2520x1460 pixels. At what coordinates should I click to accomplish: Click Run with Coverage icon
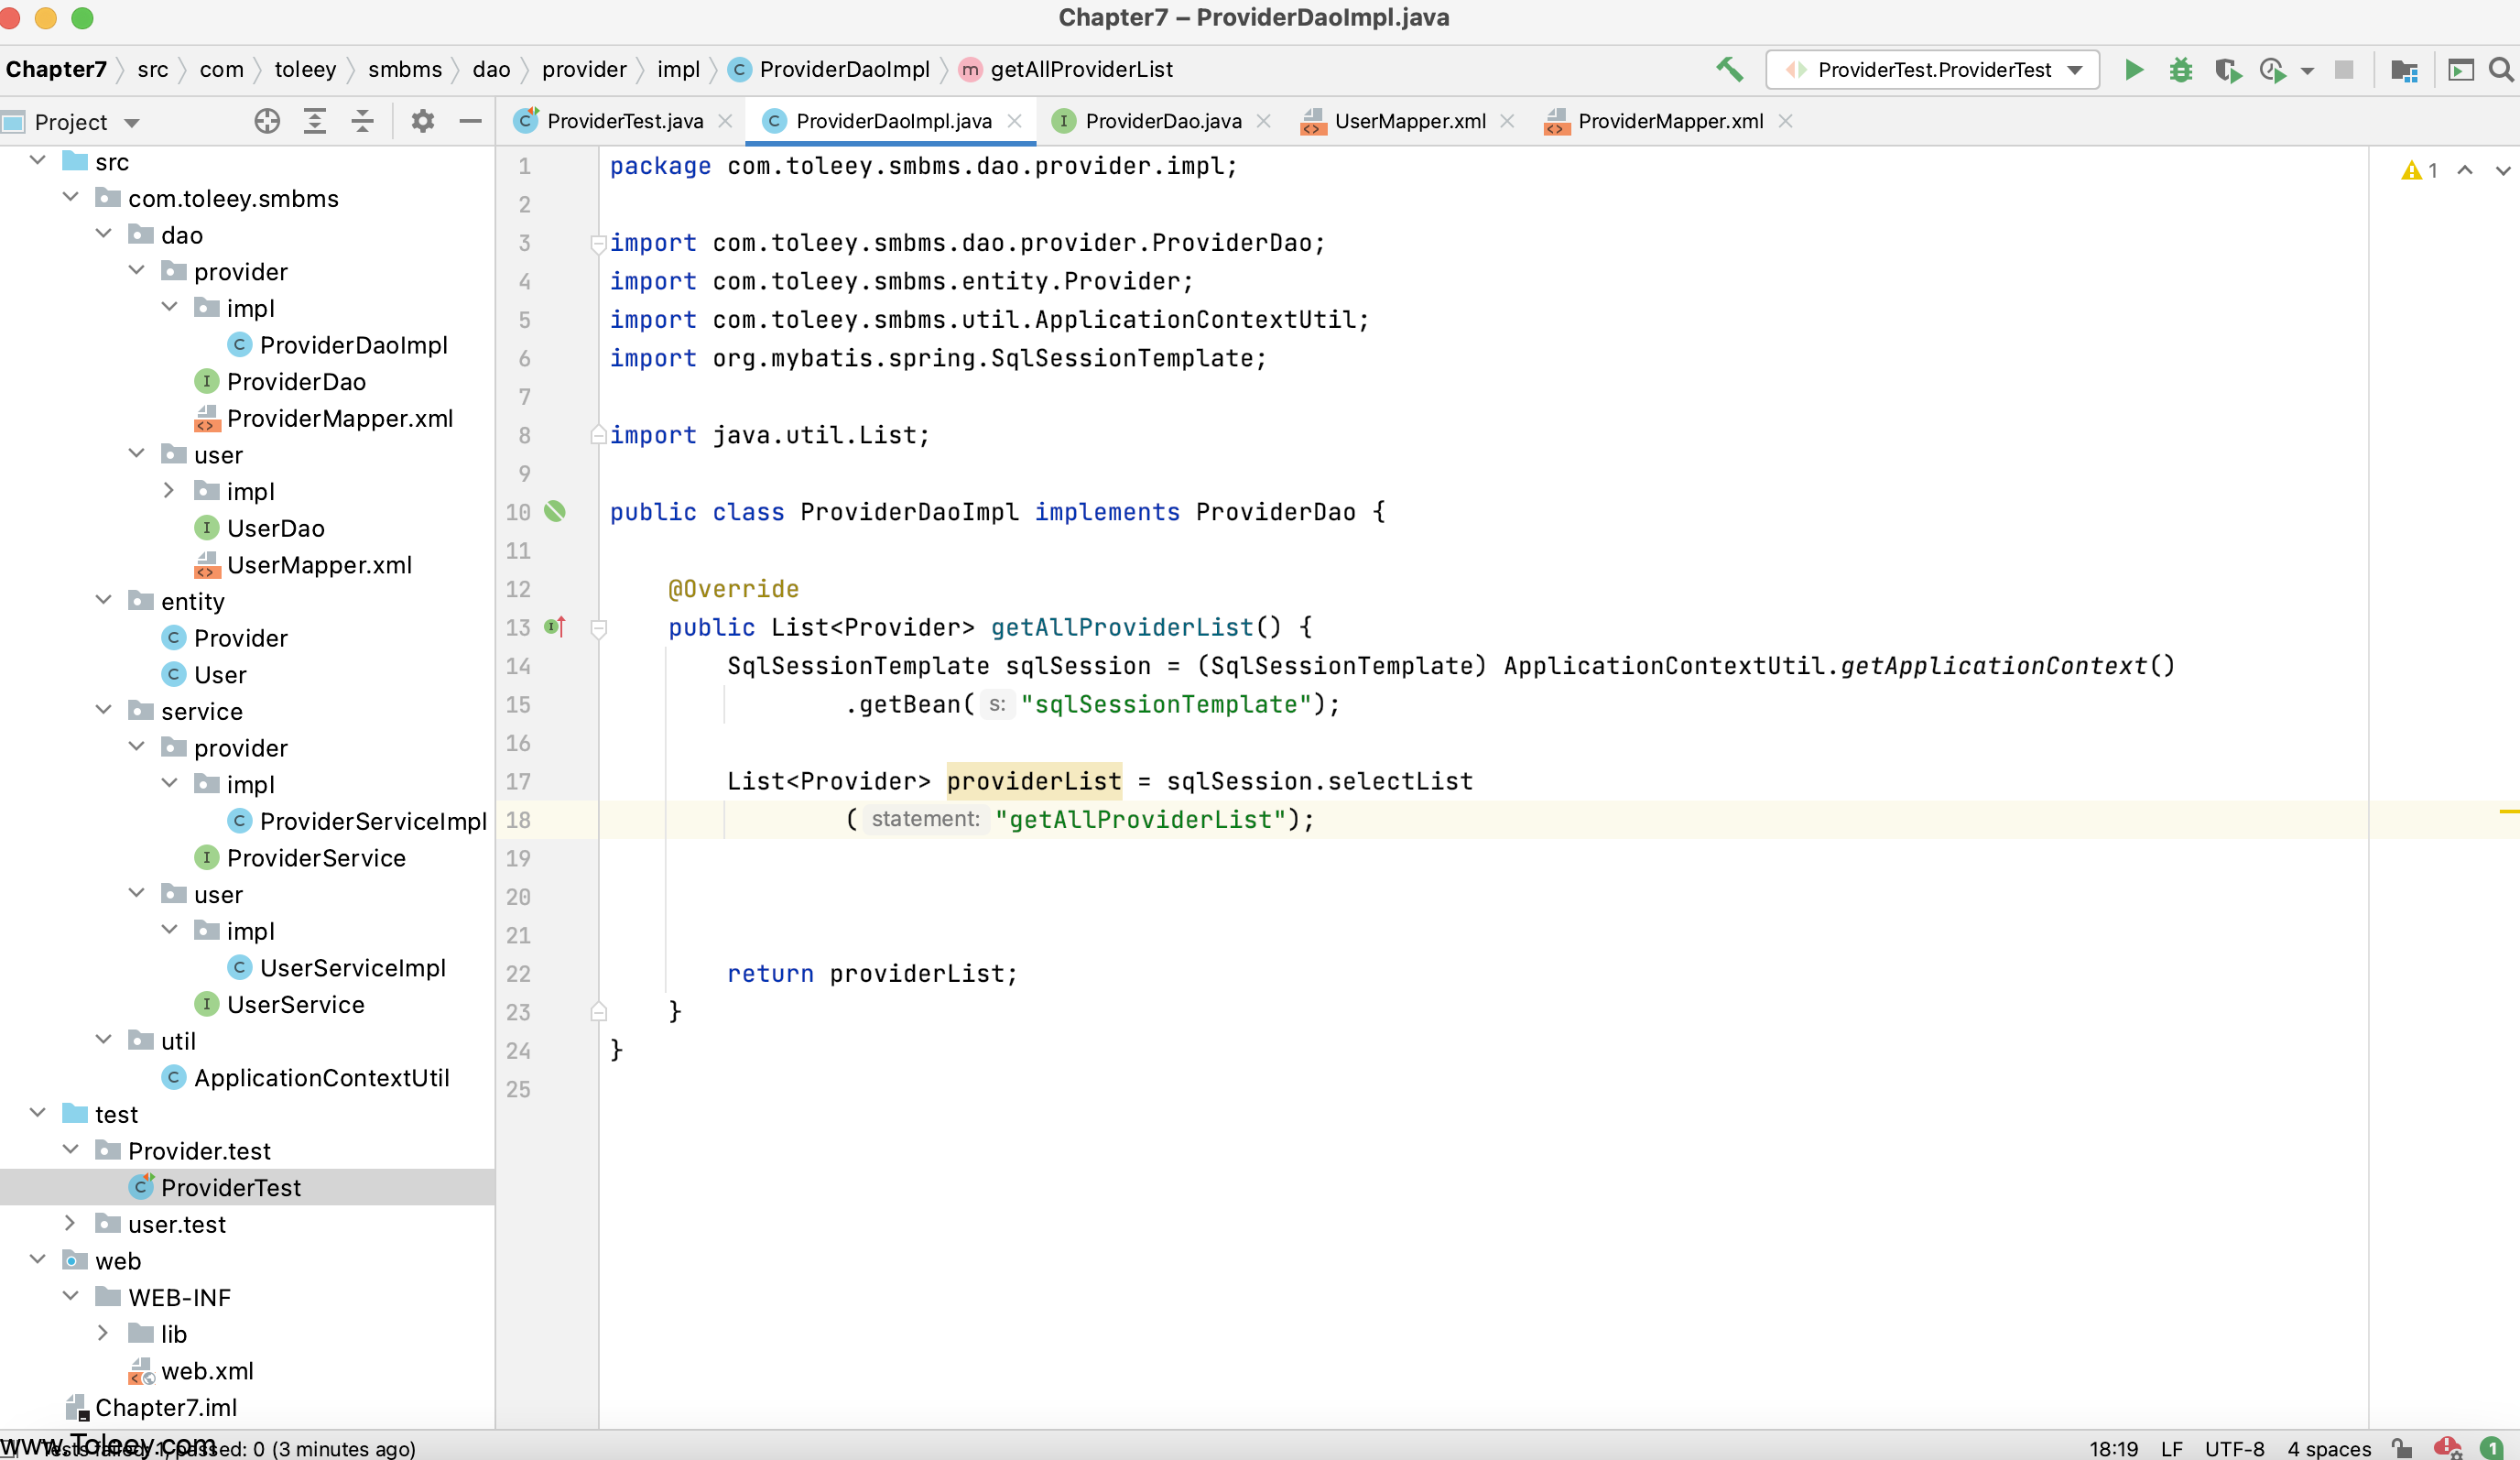coord(2227,70)
